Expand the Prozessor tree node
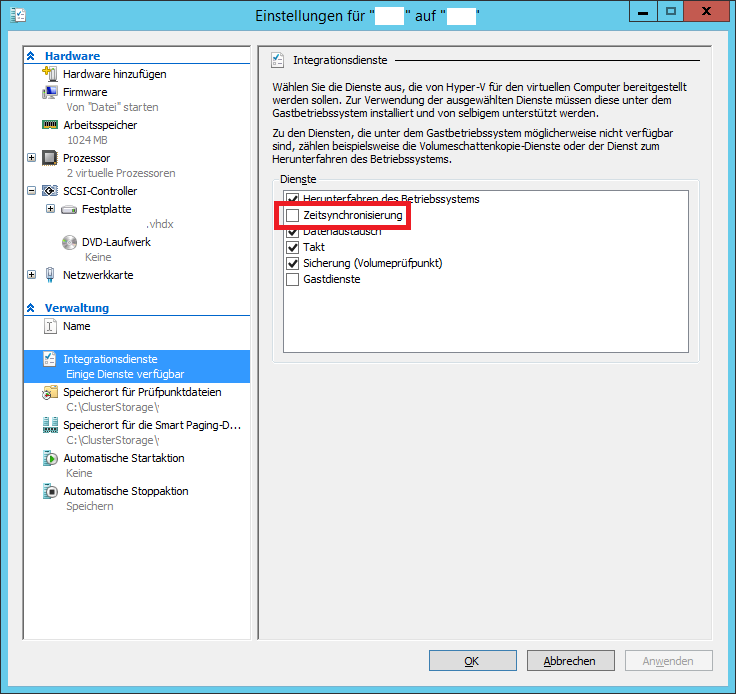 click(x=32, y=158)
